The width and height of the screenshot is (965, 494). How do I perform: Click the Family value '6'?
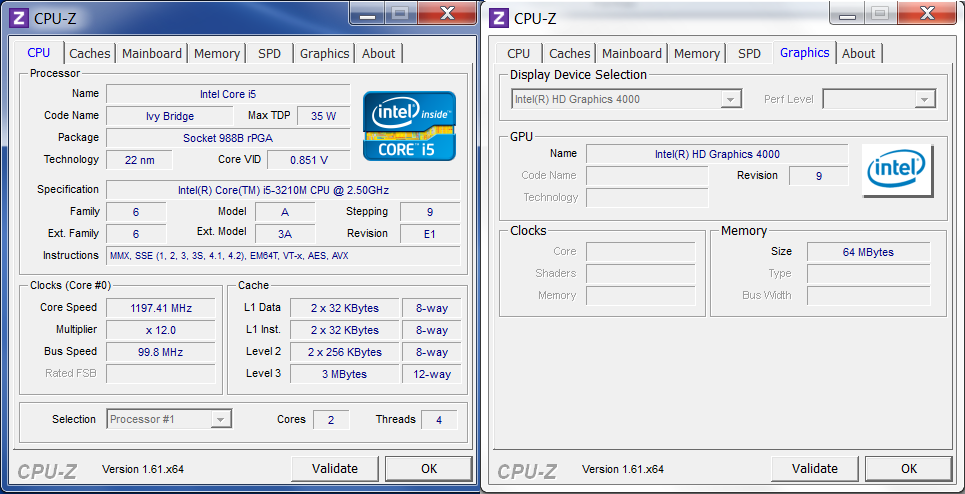(136, 212)
